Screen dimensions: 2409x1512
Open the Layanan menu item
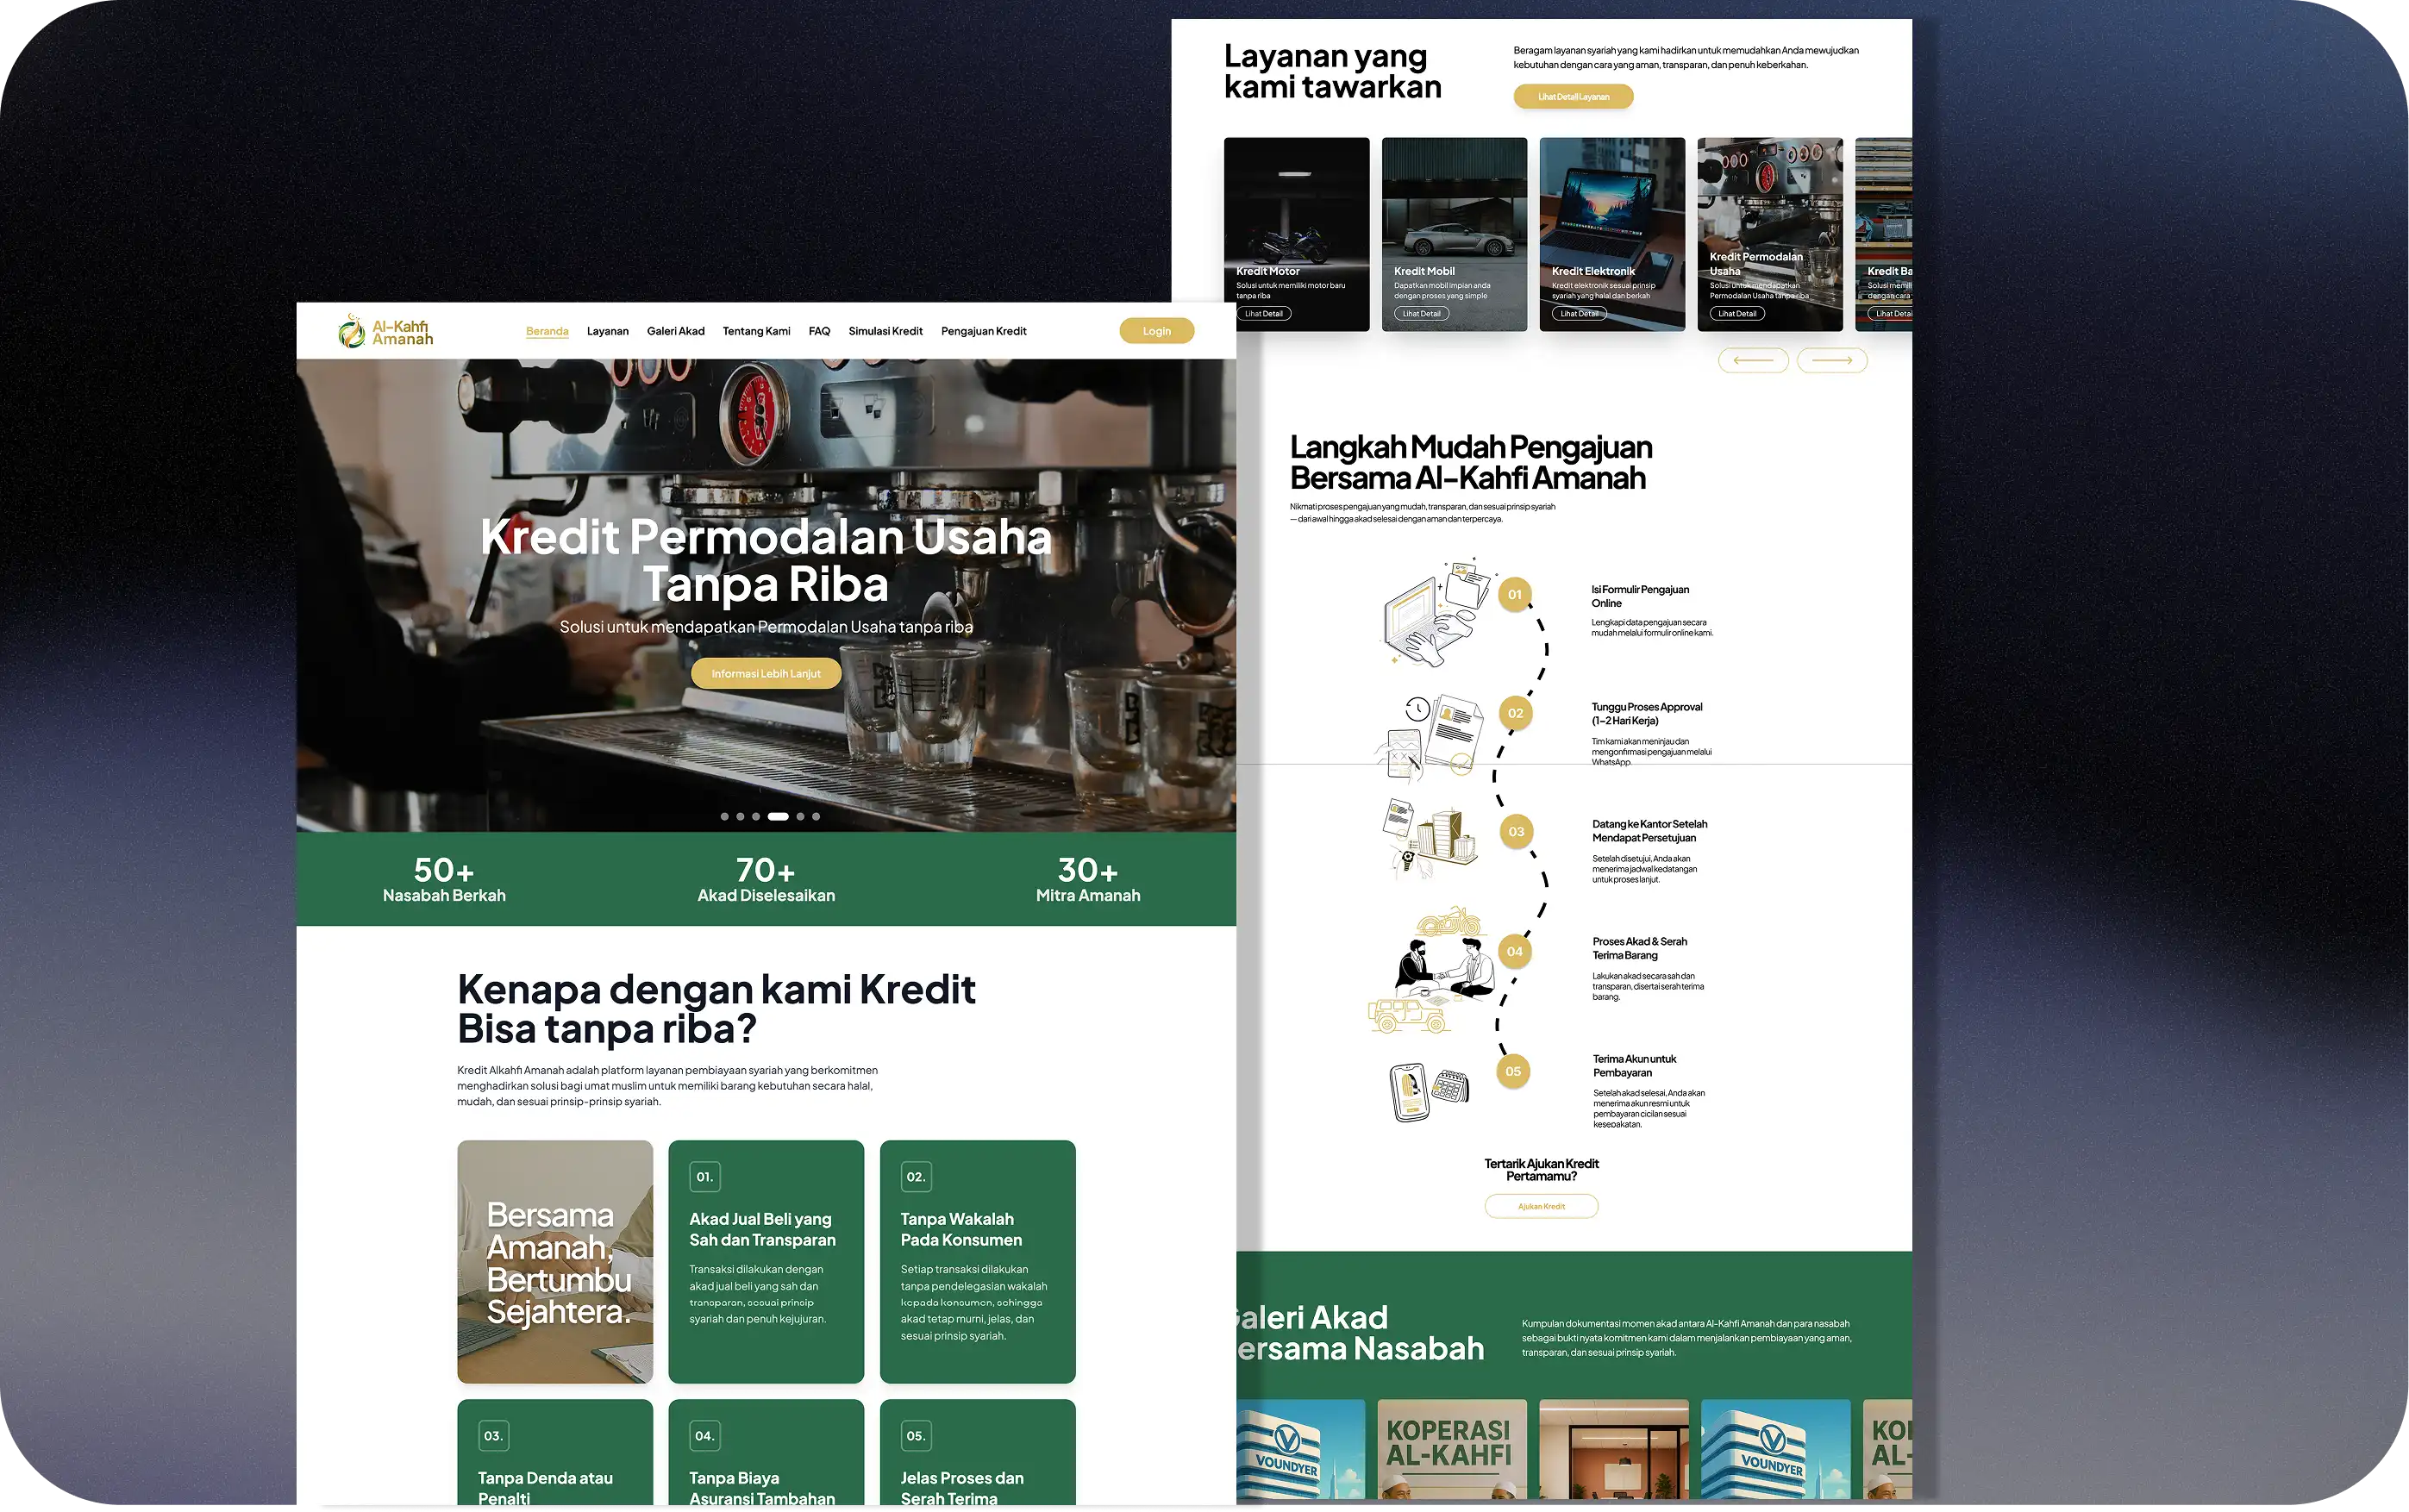click(x=607, y=331)
